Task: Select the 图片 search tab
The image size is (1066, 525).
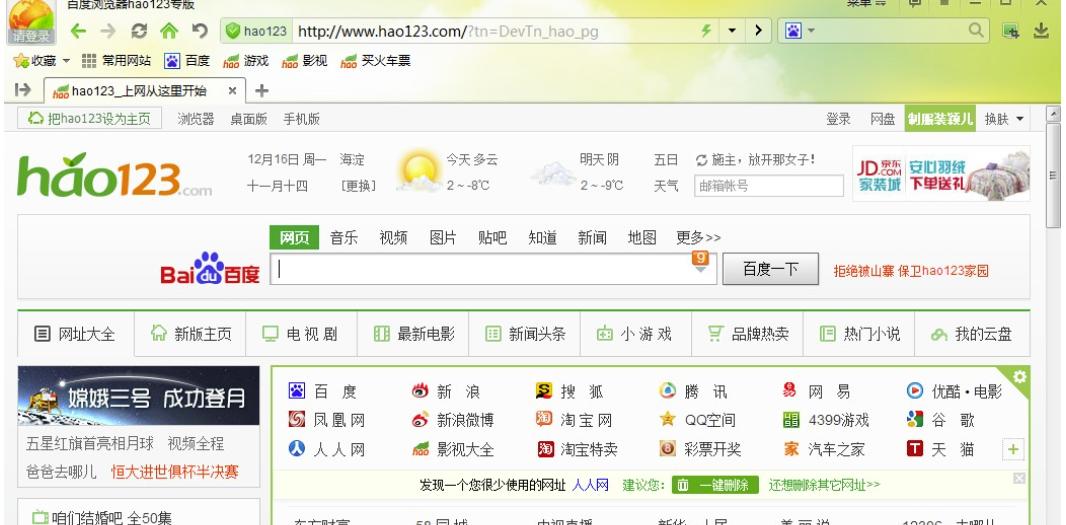Action: [443, 237]
